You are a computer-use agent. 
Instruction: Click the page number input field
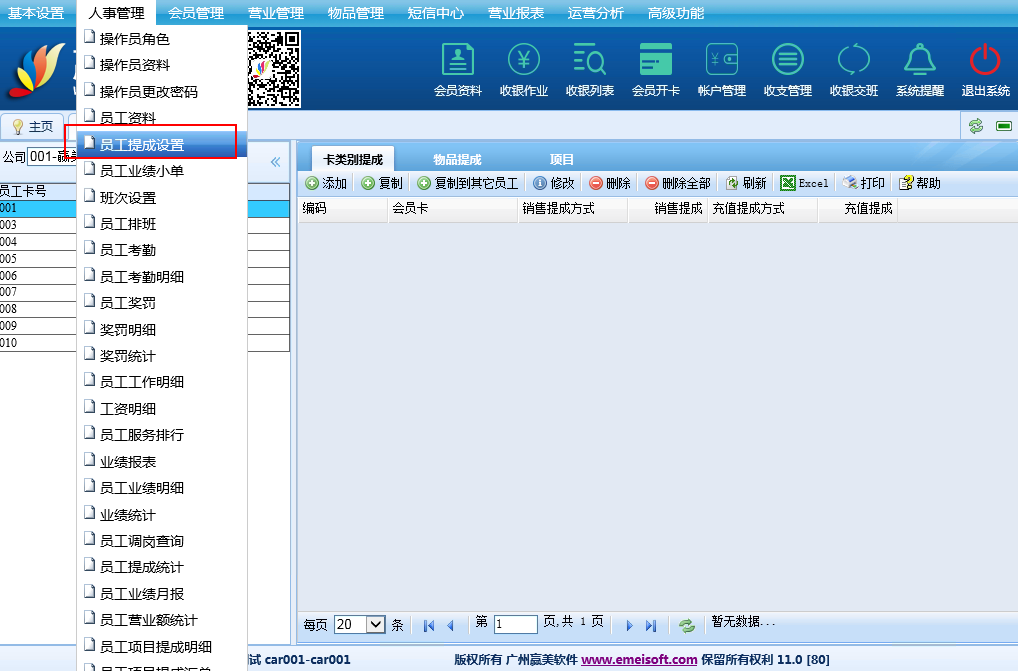(515, 624)
